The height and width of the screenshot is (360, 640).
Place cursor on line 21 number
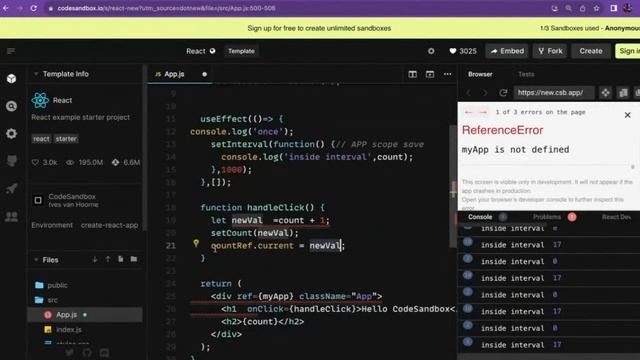[x=171, y=246]
